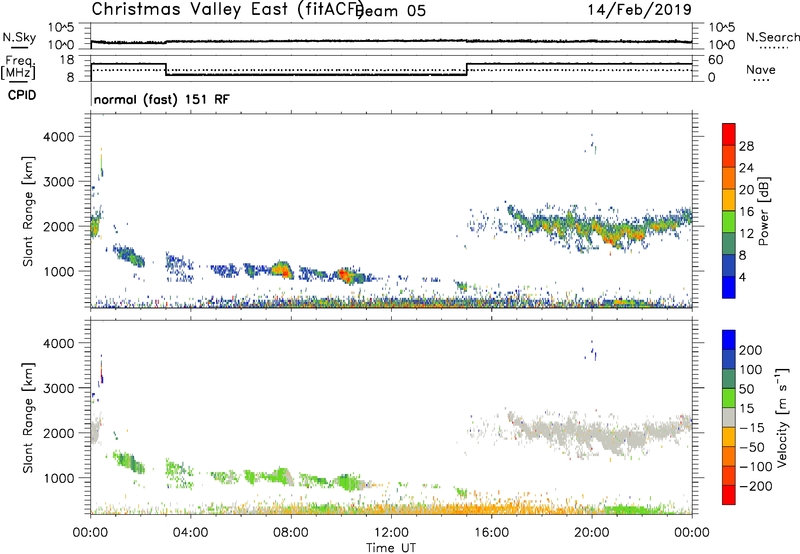
Task: Pick the gray segment of velocity colorbar
Action: point(729,417)
